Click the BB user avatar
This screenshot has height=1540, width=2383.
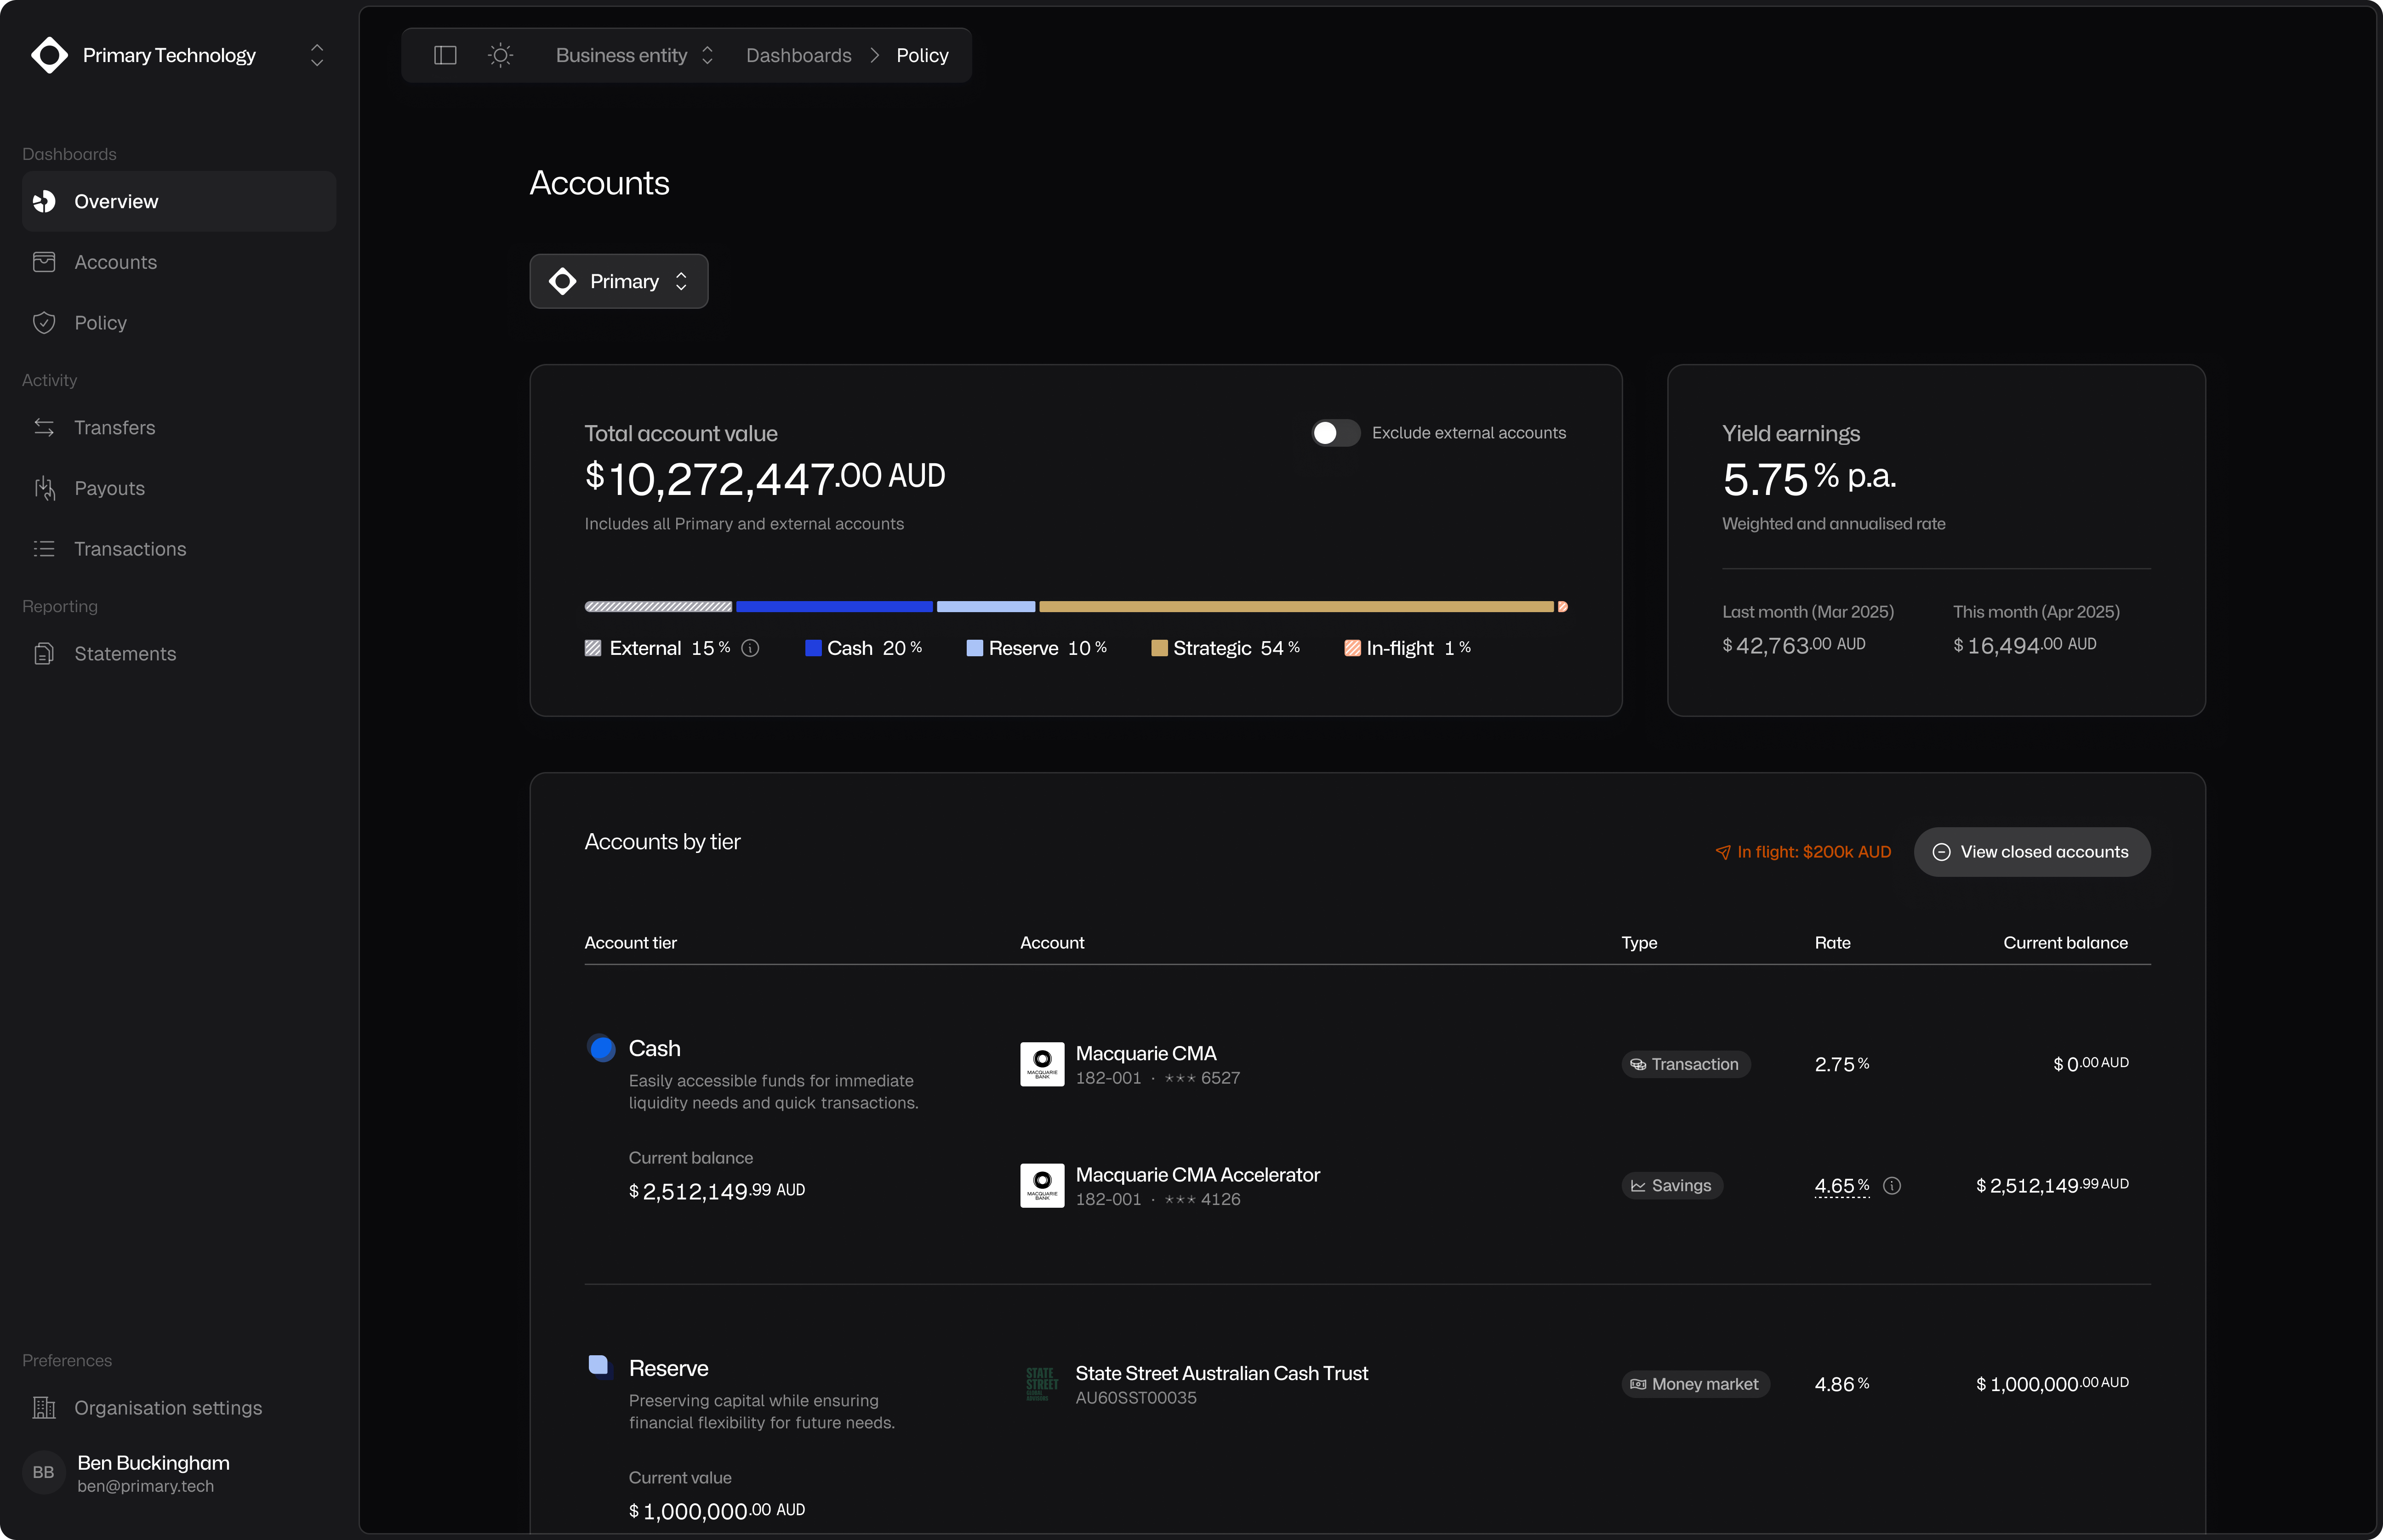[x=43, y=1472]
